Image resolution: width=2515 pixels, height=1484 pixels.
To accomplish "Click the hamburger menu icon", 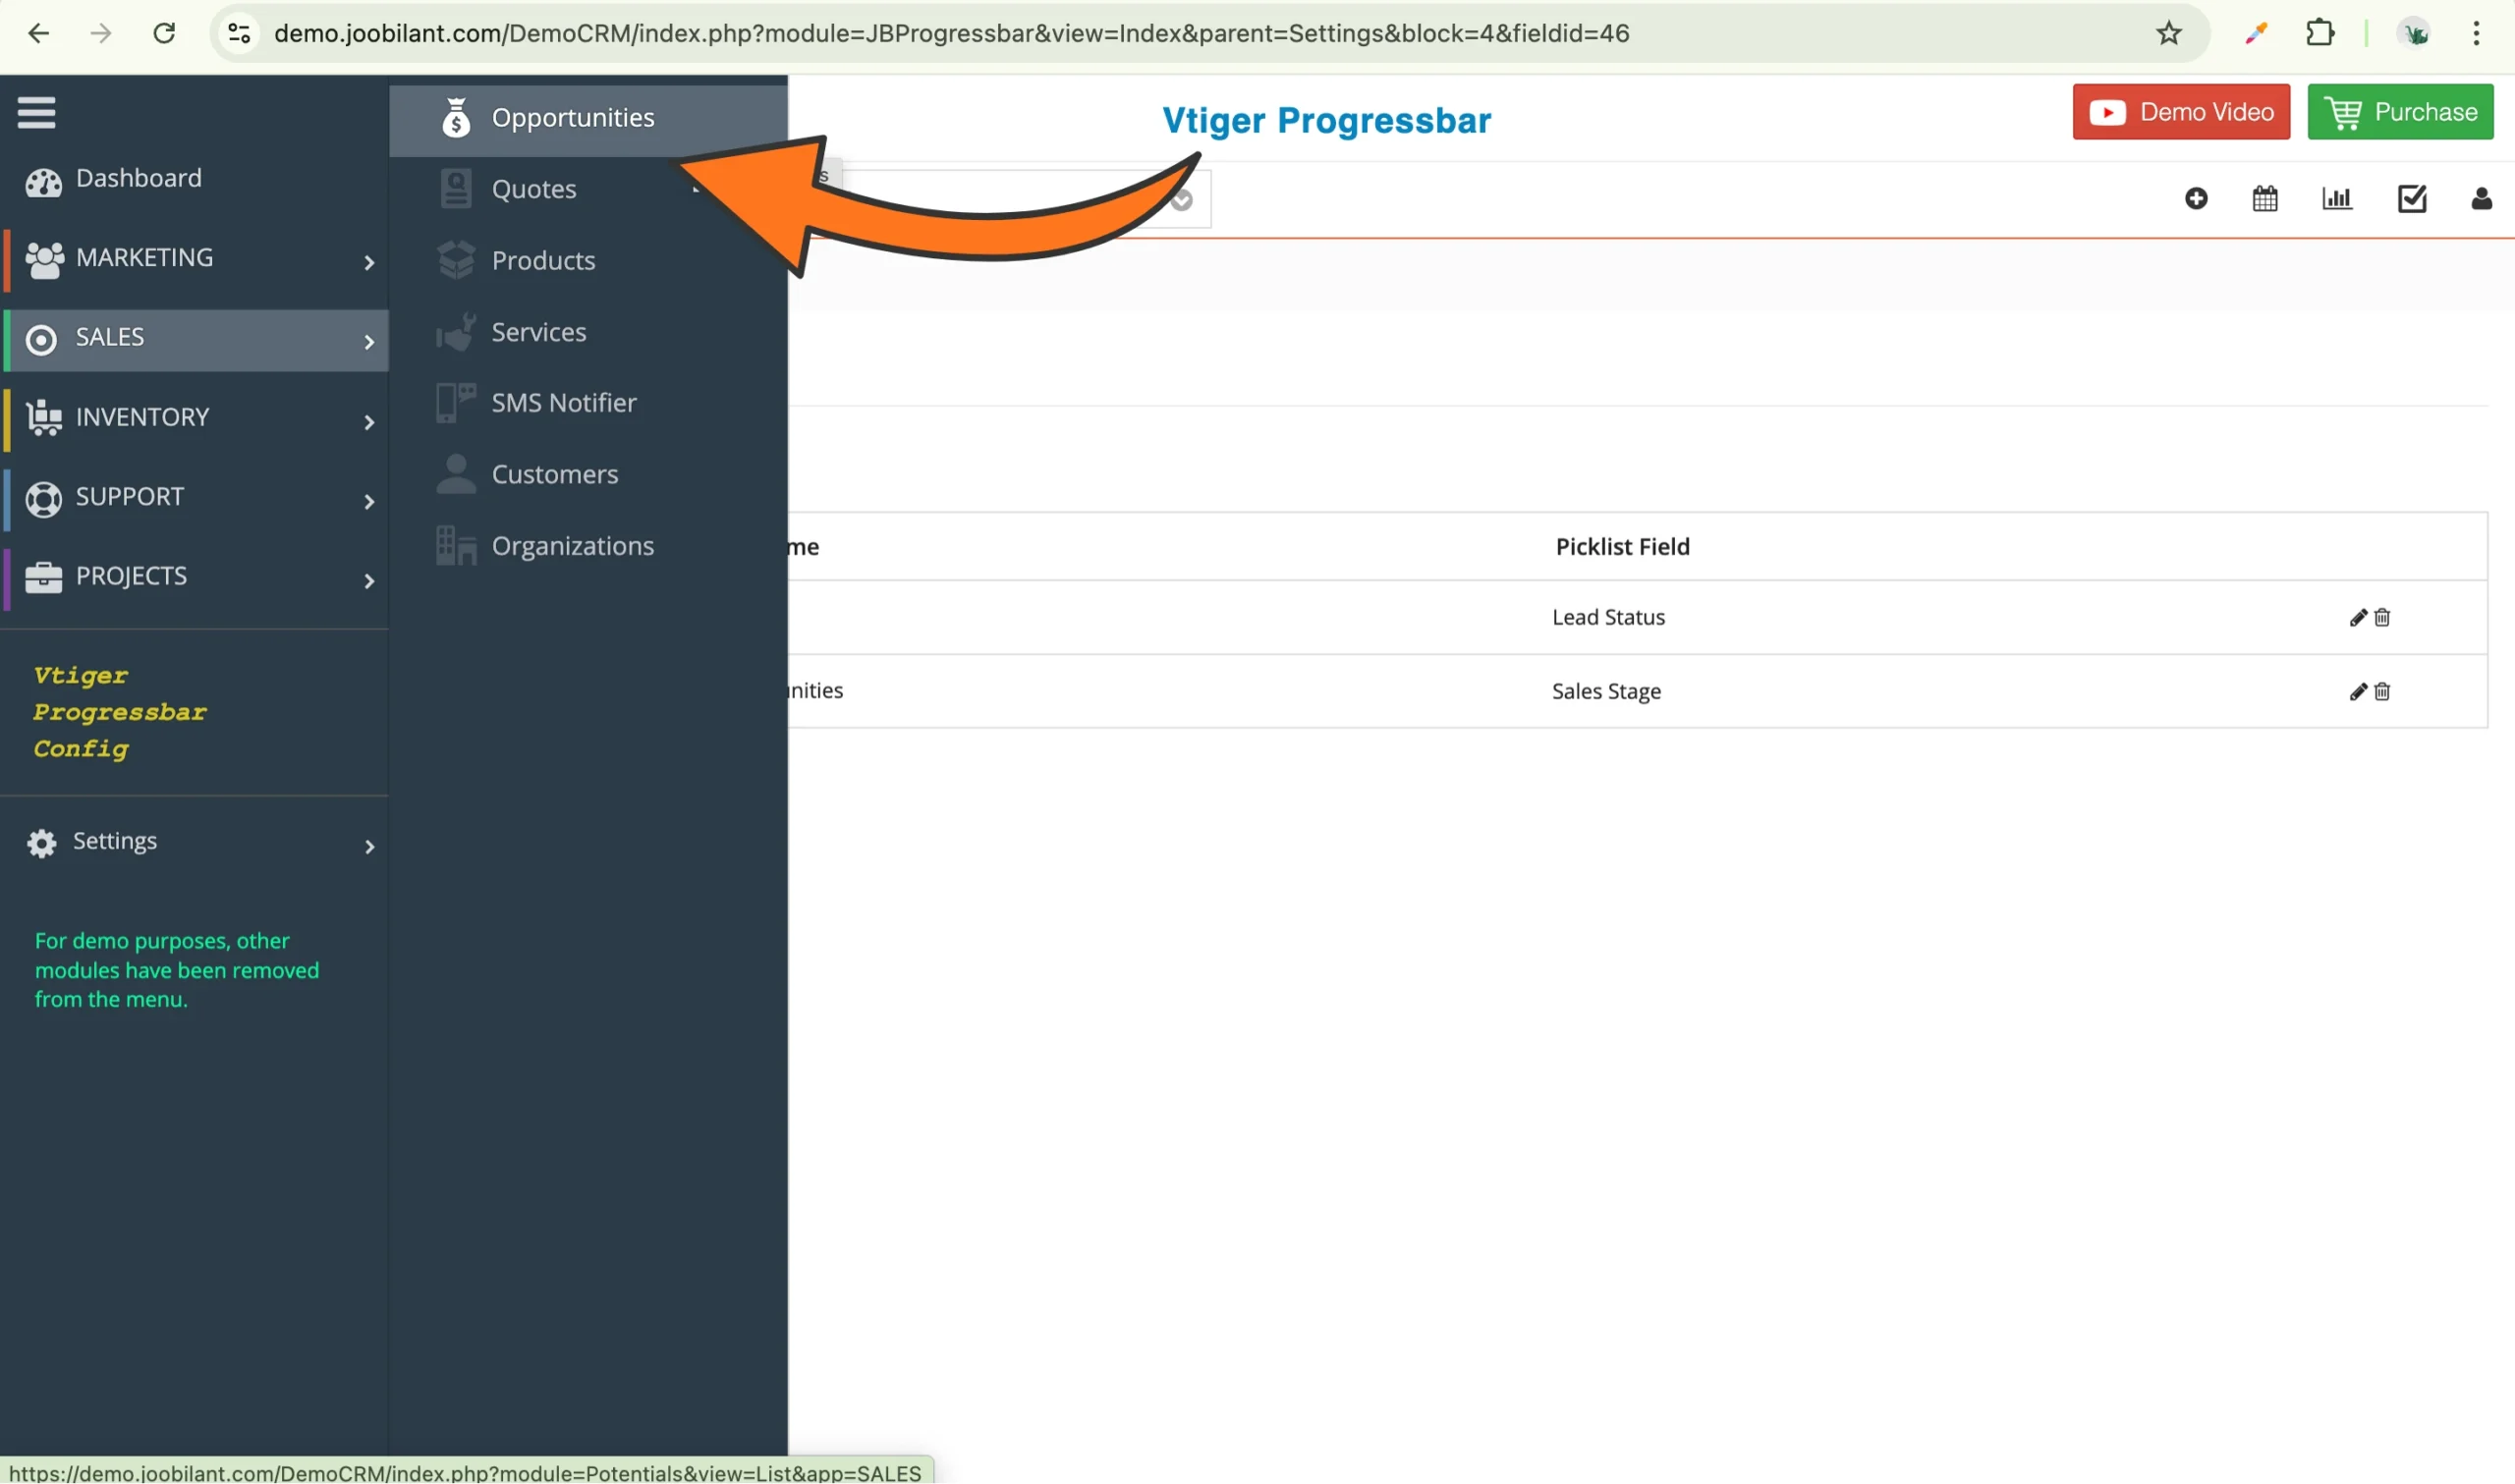I will pos(36,112).
